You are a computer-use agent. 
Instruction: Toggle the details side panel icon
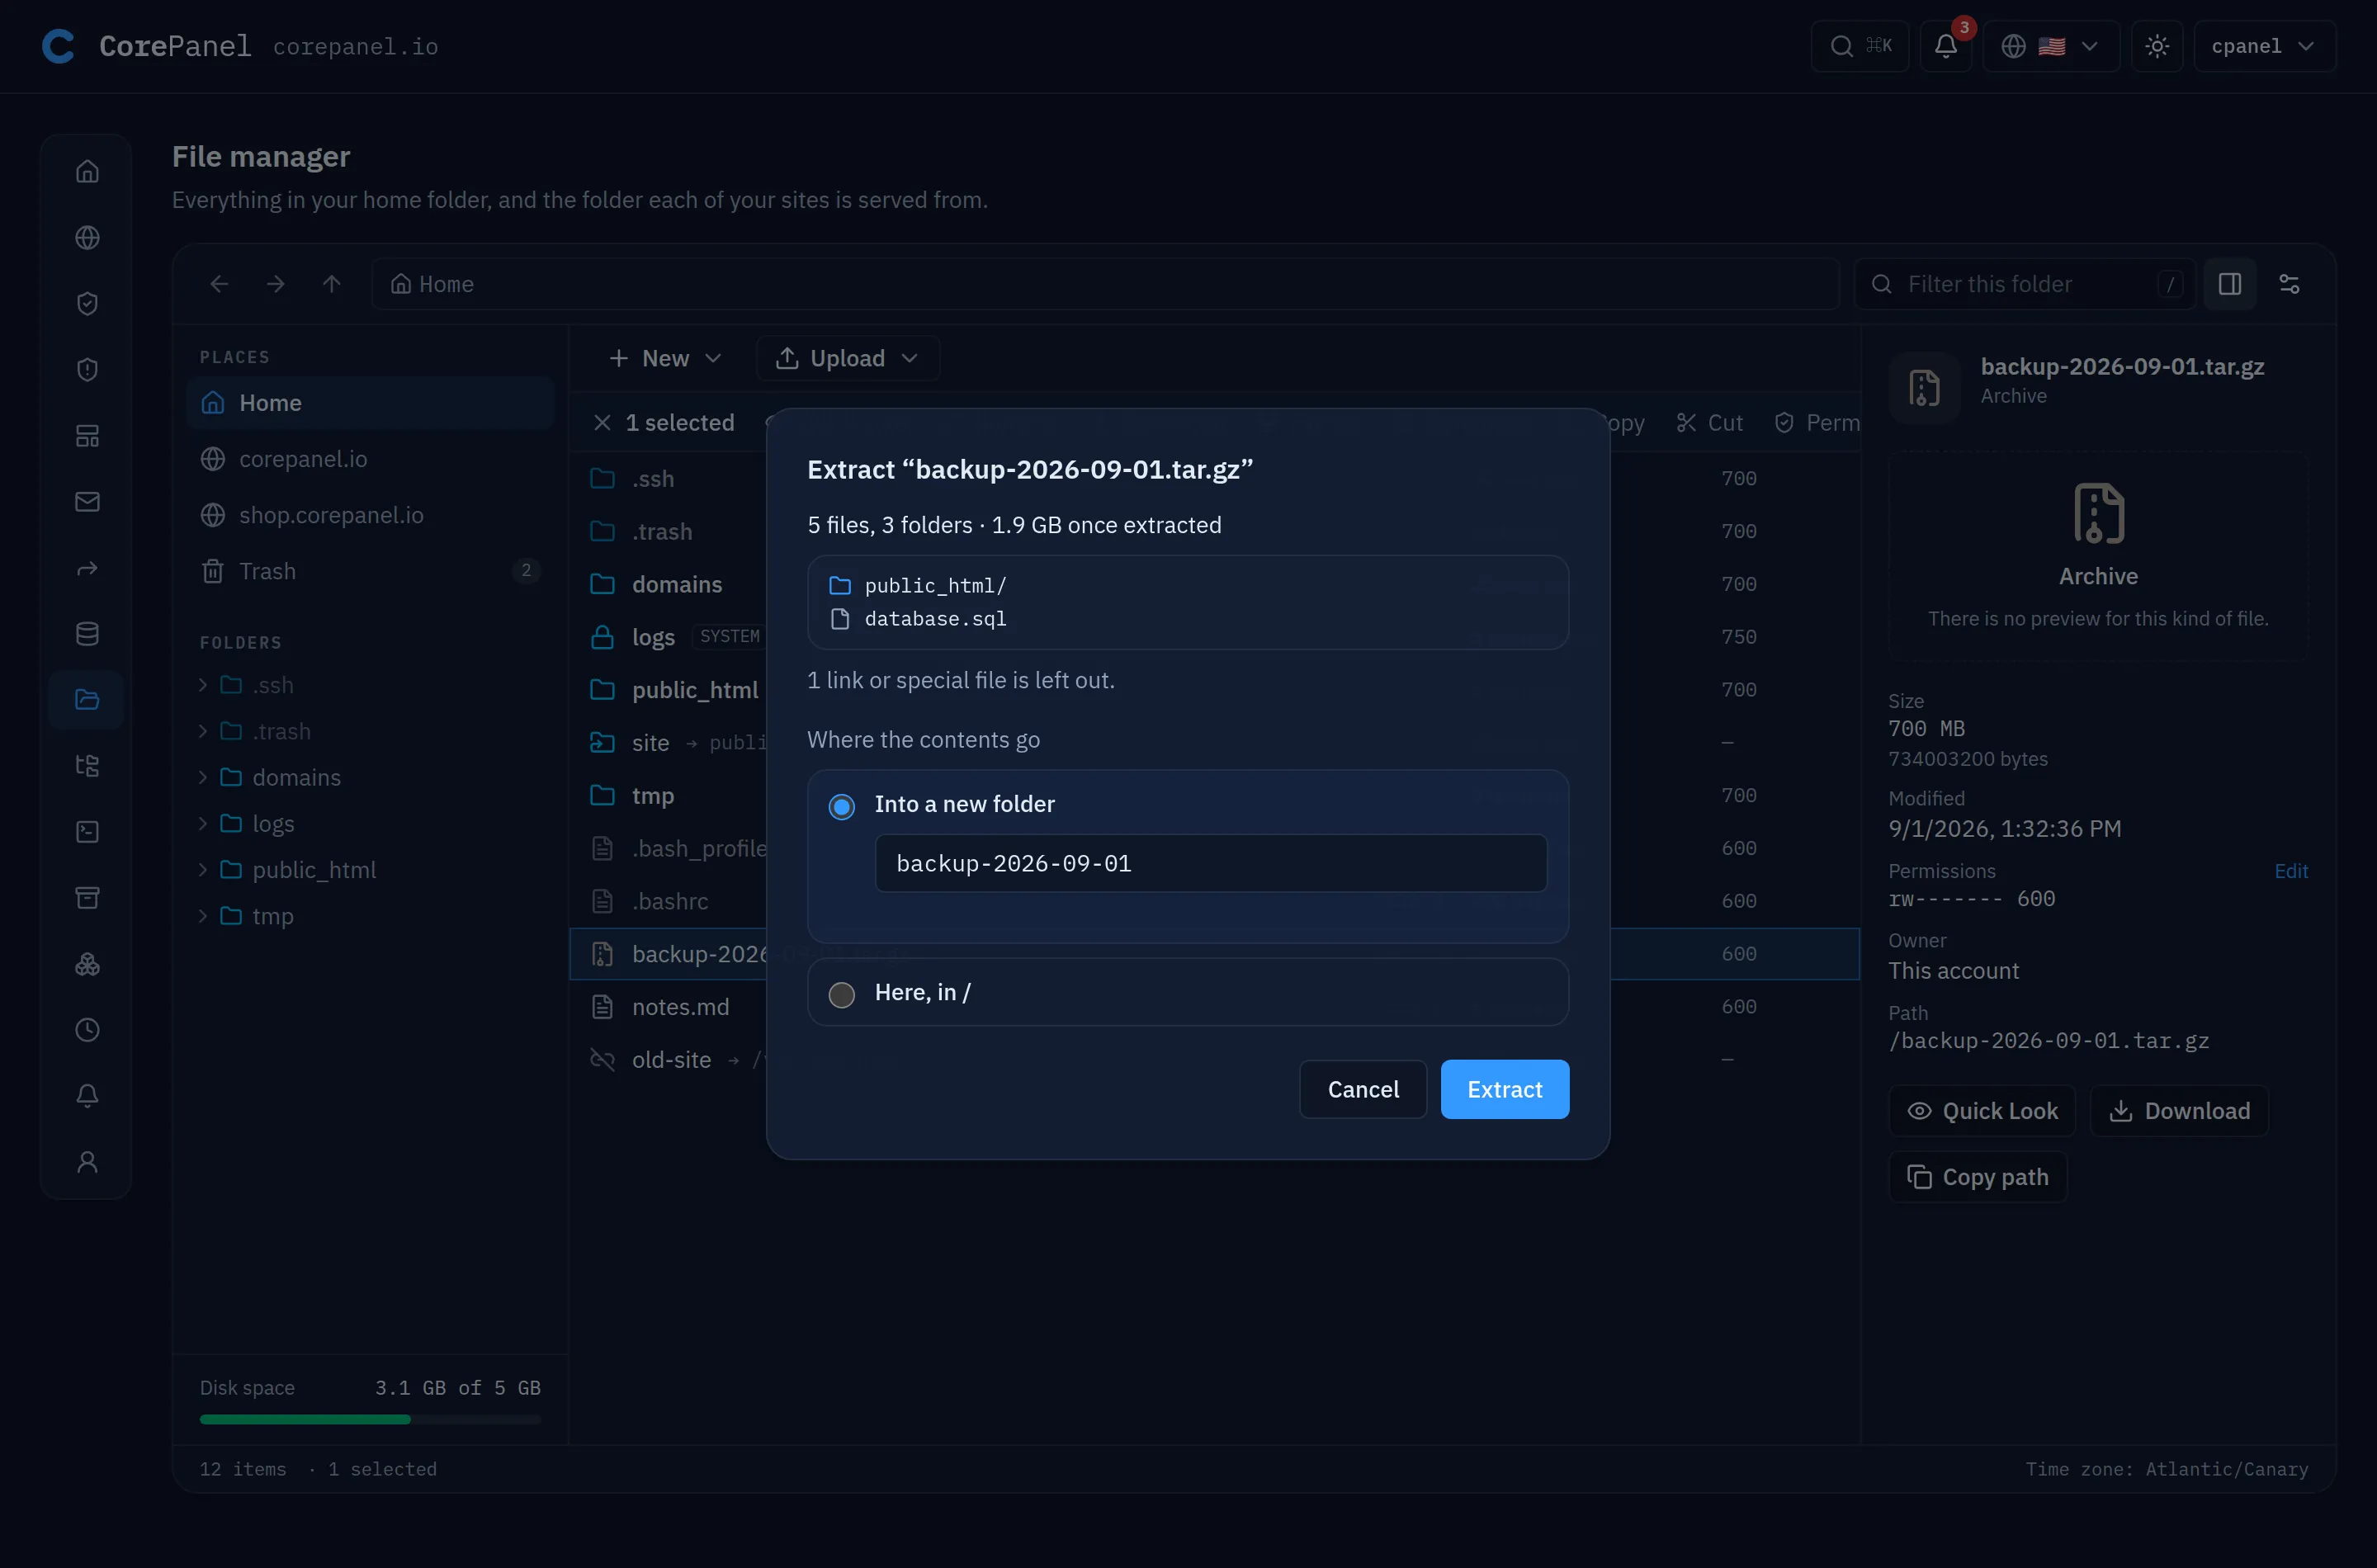point(2229,284)
